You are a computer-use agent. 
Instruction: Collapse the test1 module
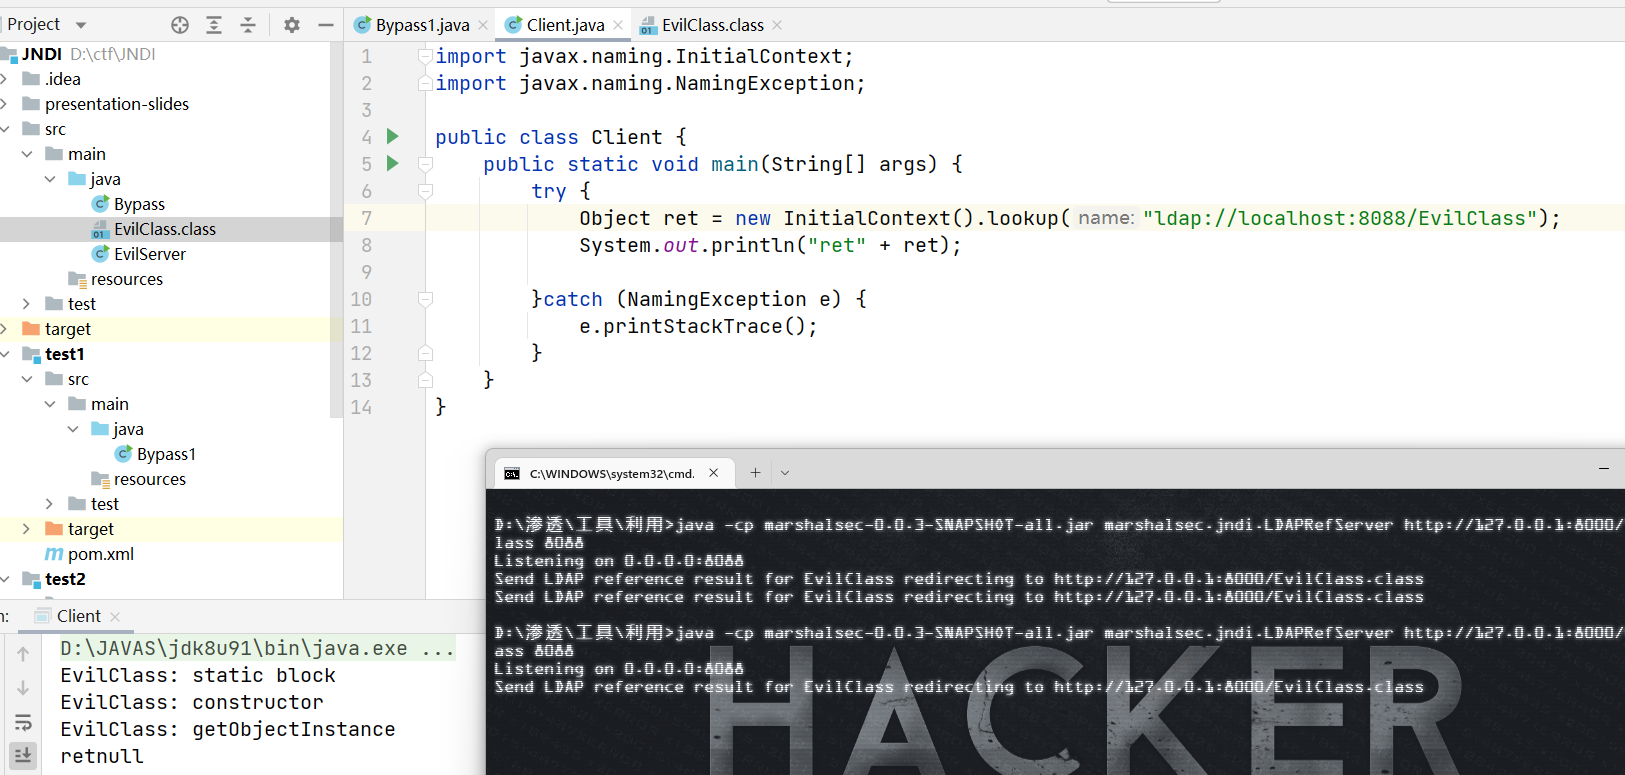tap(4, 354)
